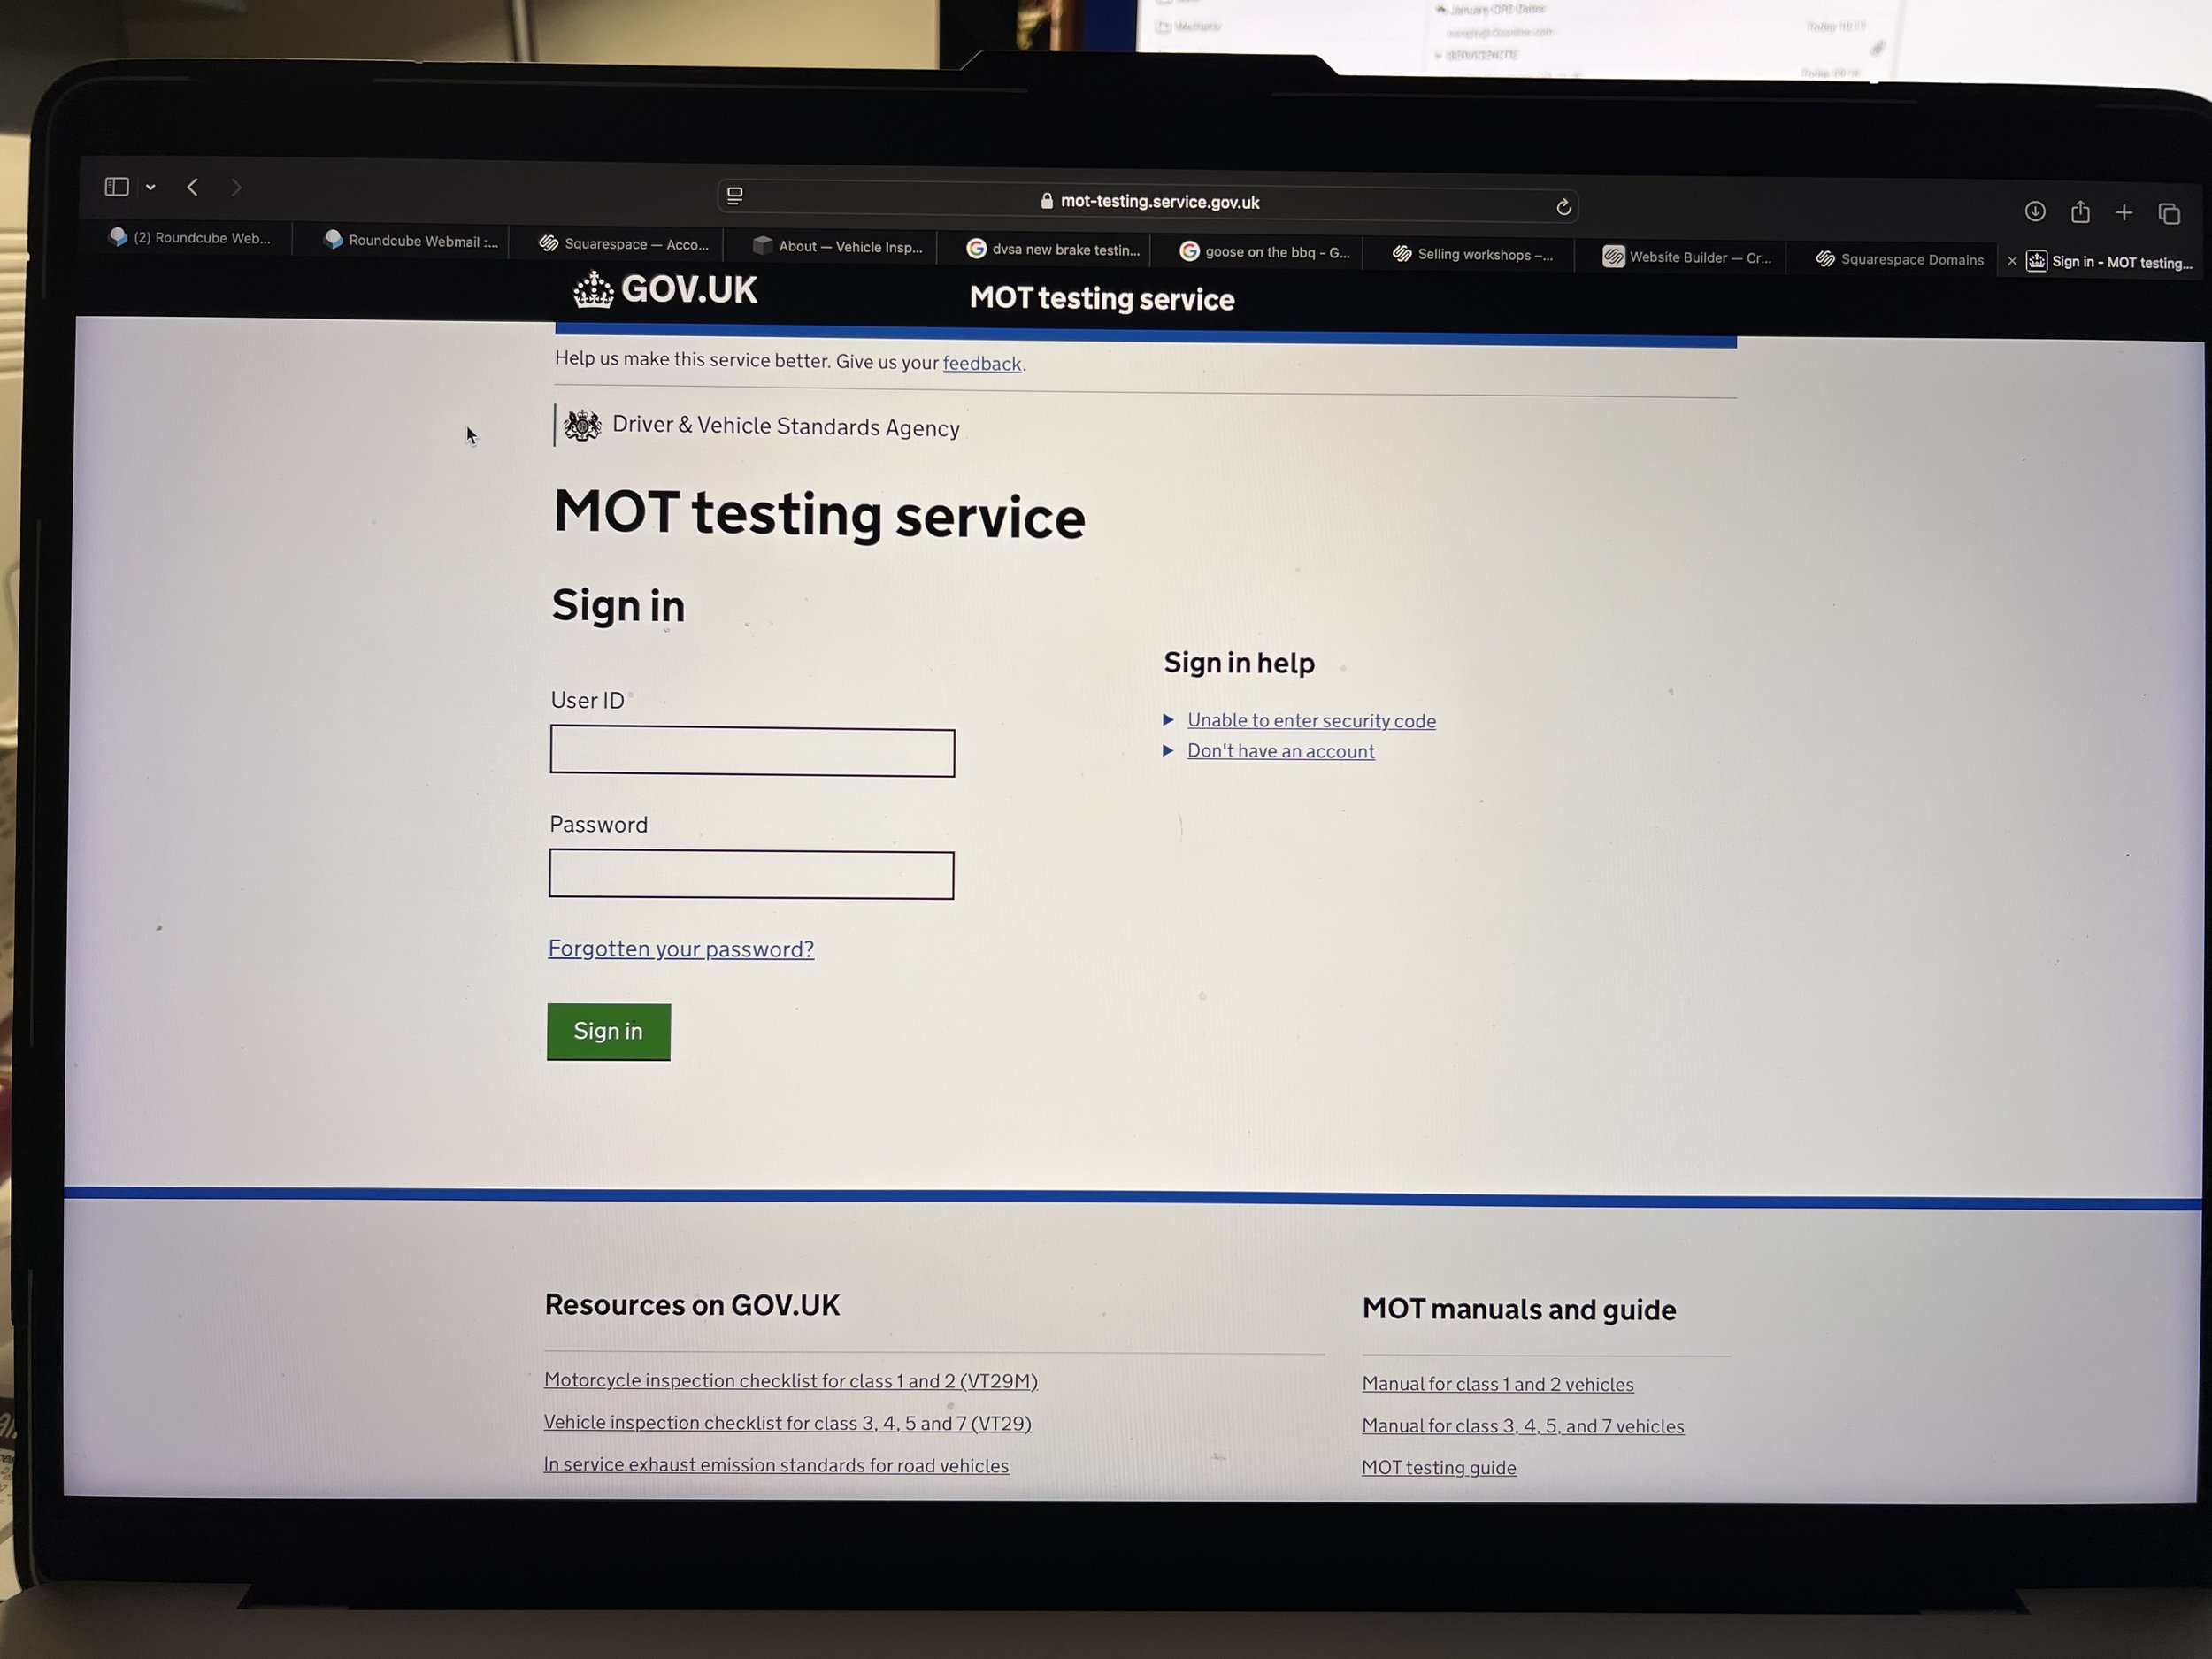This screenshot has width=2212, height=1659.
Task: Open the MOT testing guide link
Action: (1438, 1468)
